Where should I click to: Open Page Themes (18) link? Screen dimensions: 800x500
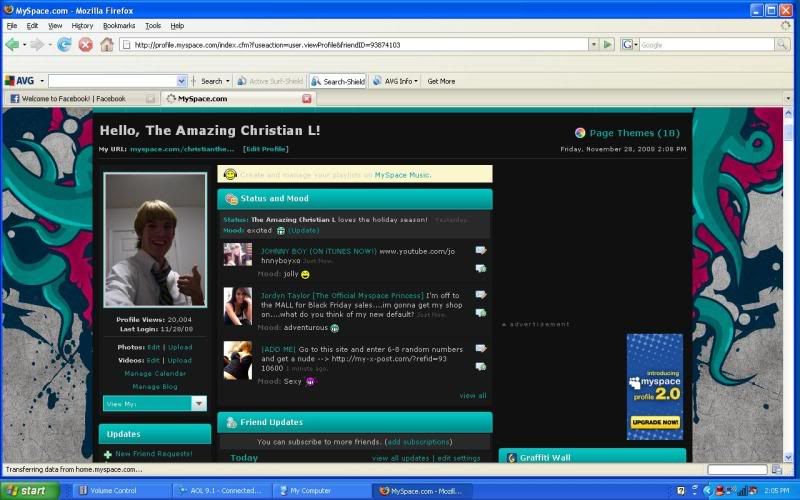click(x=634, y=133)
